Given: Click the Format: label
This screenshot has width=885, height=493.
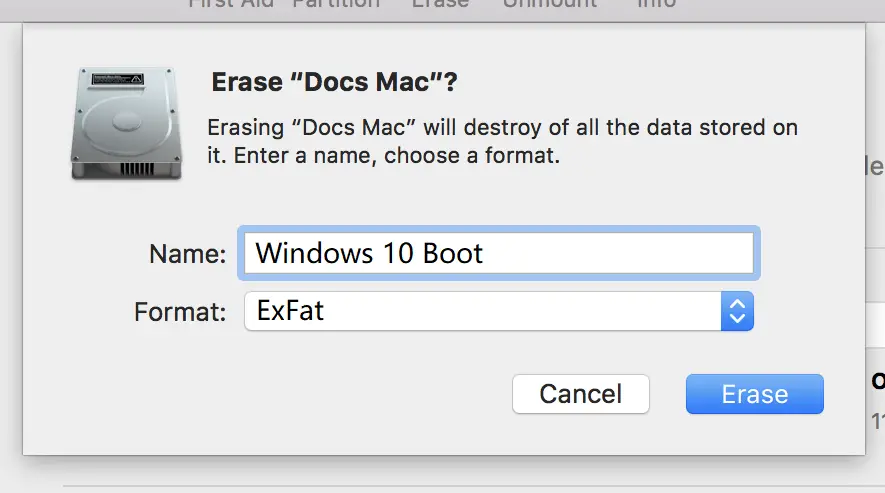Looking at the screenshot, I should pyautogui.click(x=180, y=312).
